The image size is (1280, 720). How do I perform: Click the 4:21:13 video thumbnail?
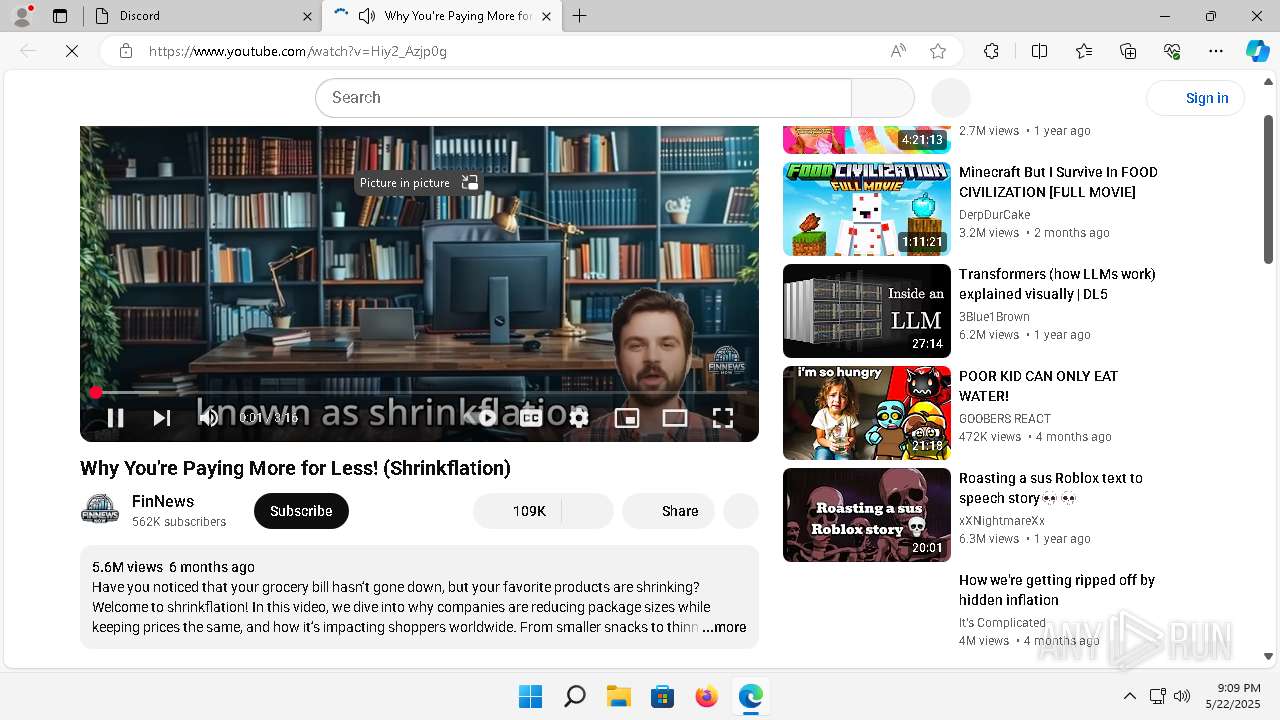(867, 139)
